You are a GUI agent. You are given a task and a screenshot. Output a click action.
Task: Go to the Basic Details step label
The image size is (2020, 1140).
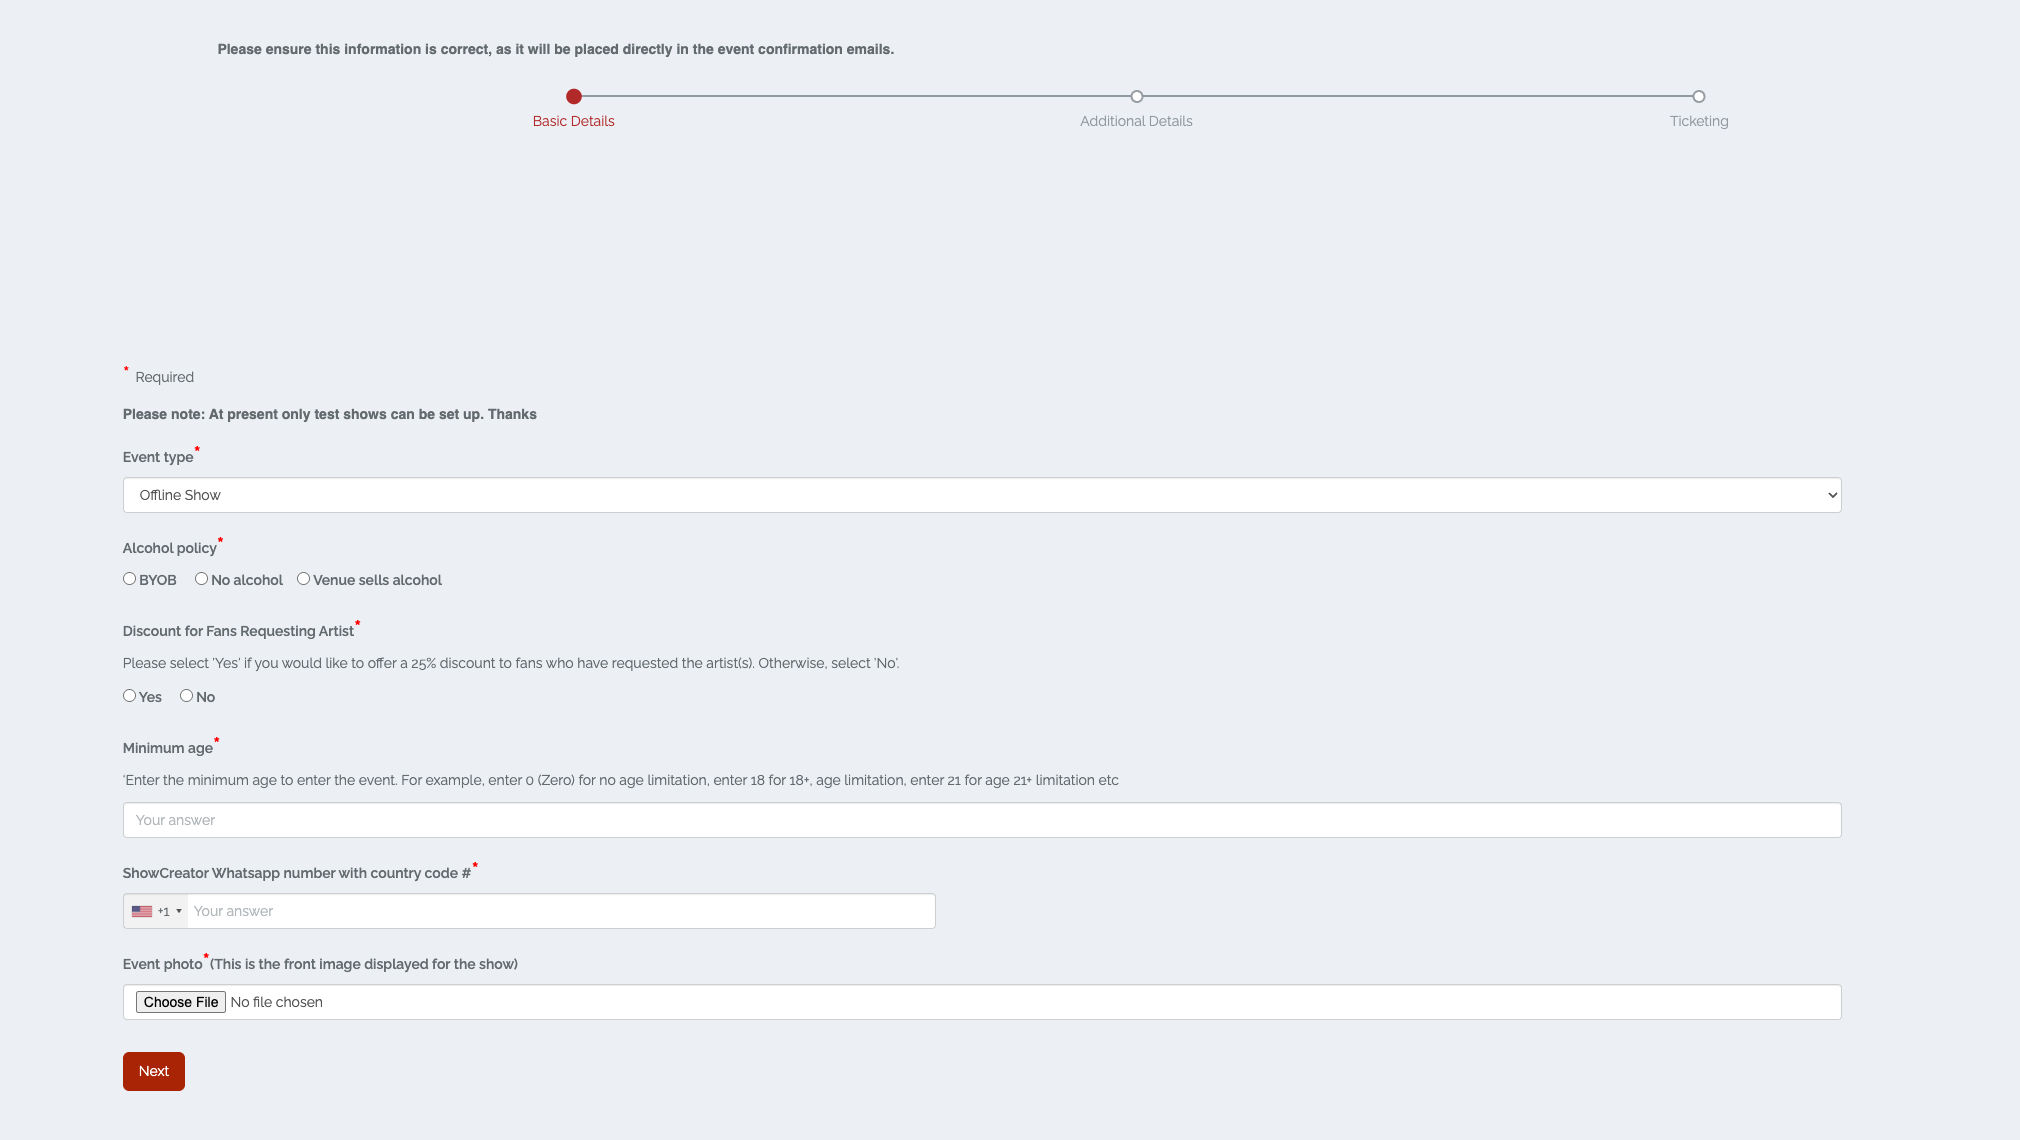(573, 121)
